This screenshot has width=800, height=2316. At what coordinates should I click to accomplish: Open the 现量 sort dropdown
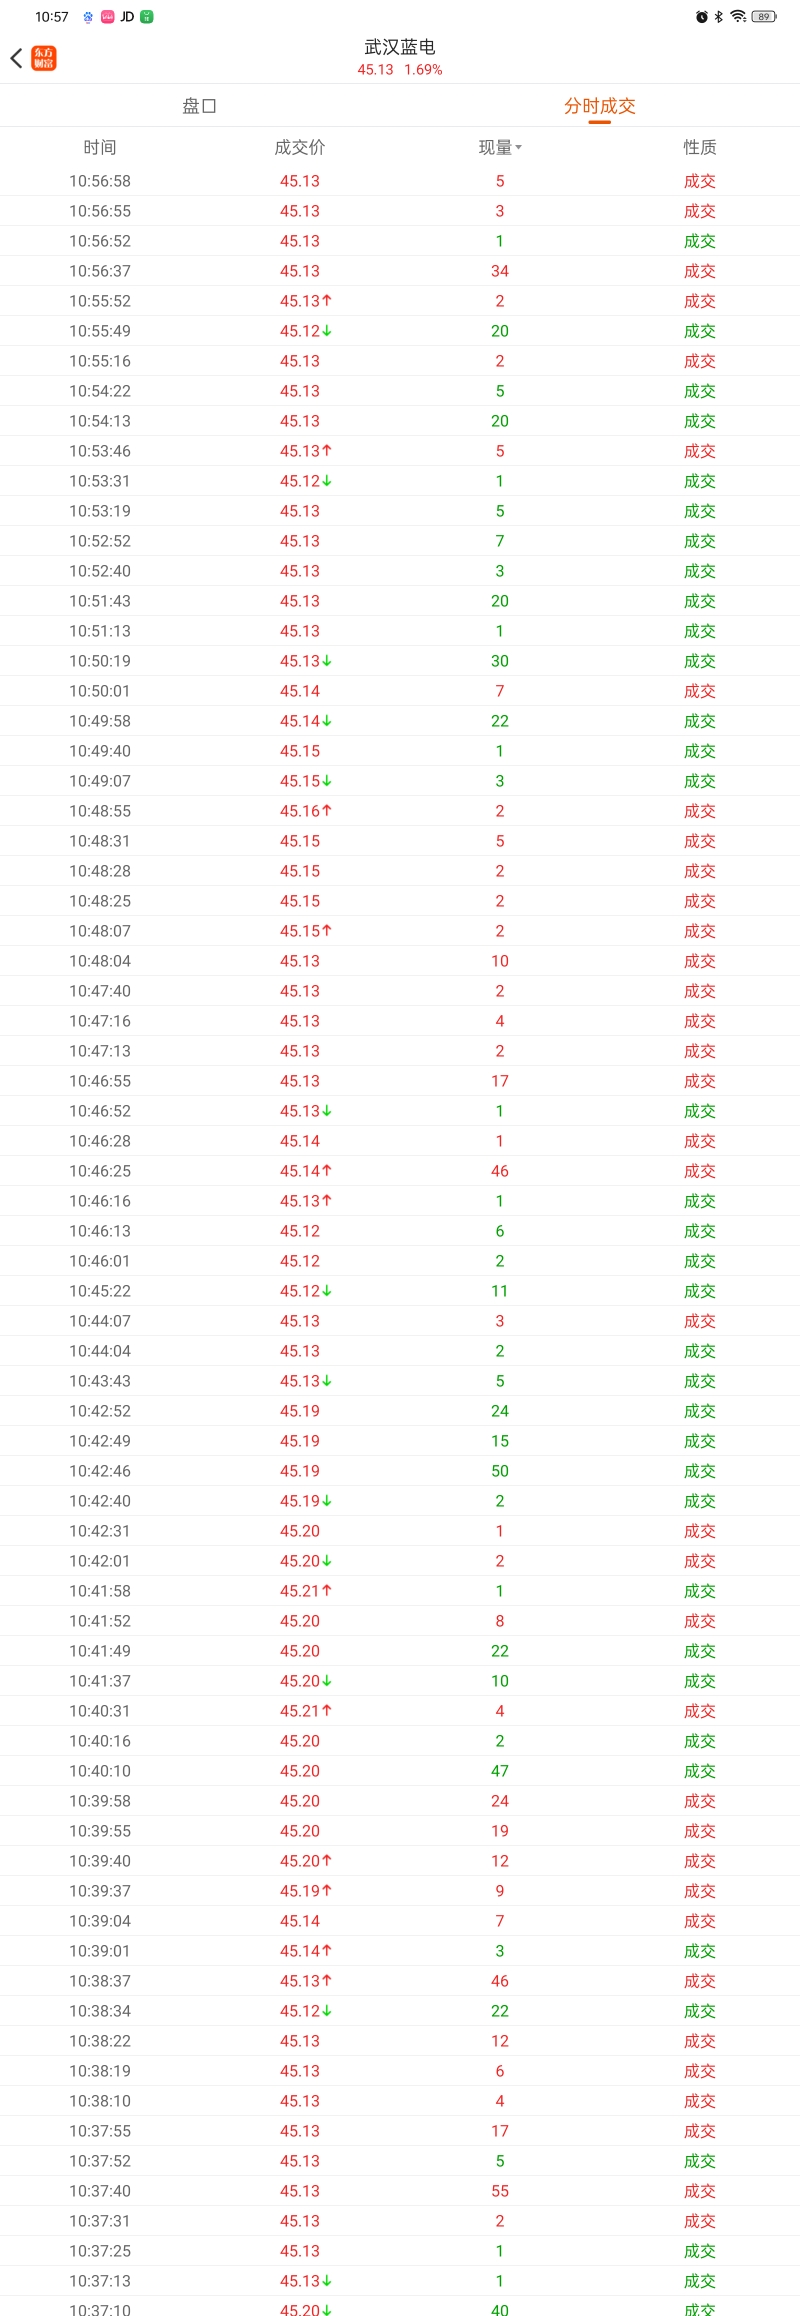(500, 147)
